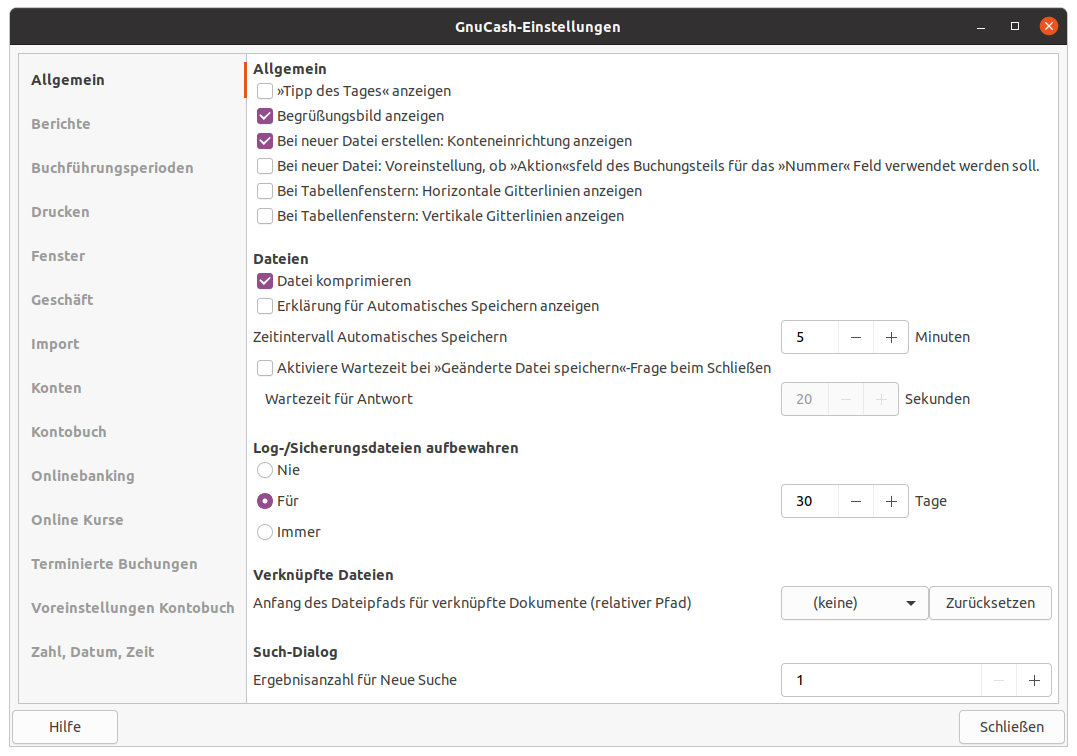Click the auto-save interval number field
This screenshot has height=756, width=1077.
point(808,337)
